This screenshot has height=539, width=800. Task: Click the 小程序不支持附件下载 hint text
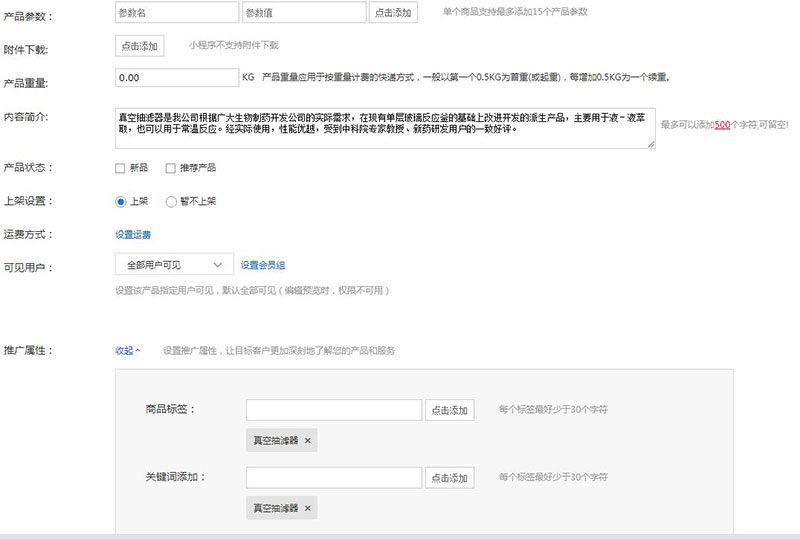(234, 45)
